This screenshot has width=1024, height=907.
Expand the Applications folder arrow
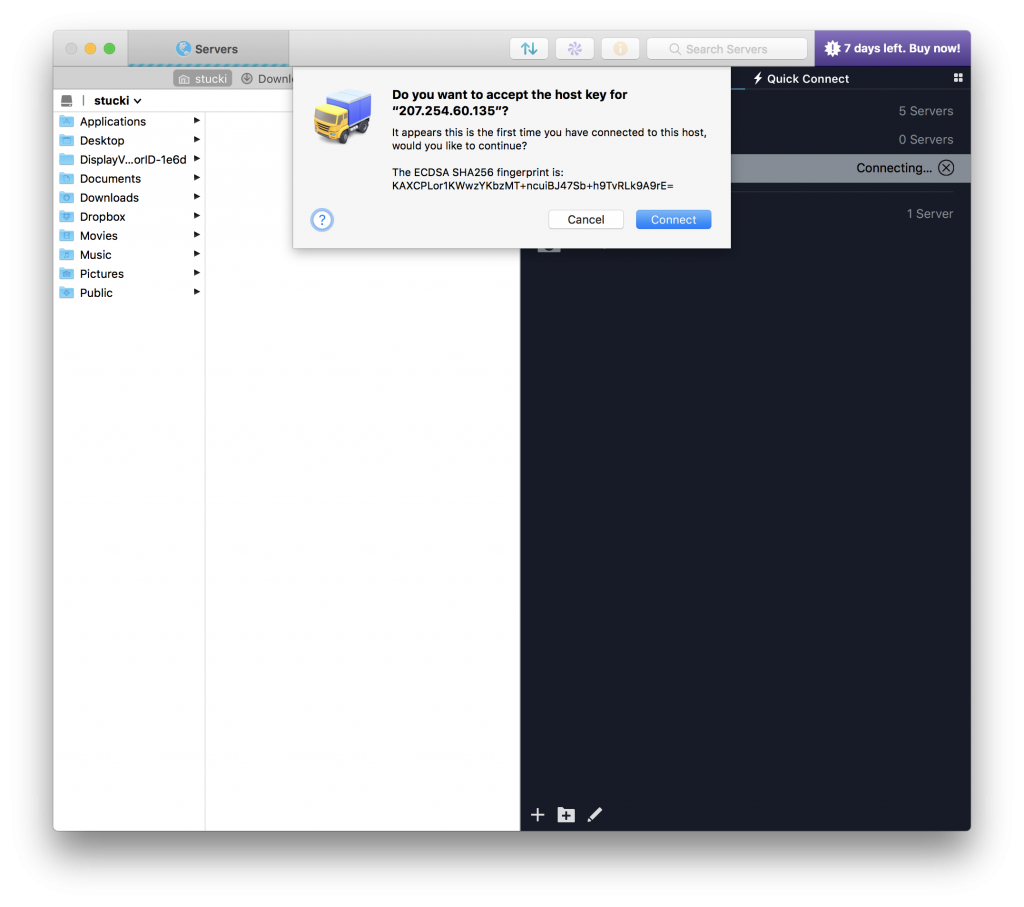pos(196,121)
